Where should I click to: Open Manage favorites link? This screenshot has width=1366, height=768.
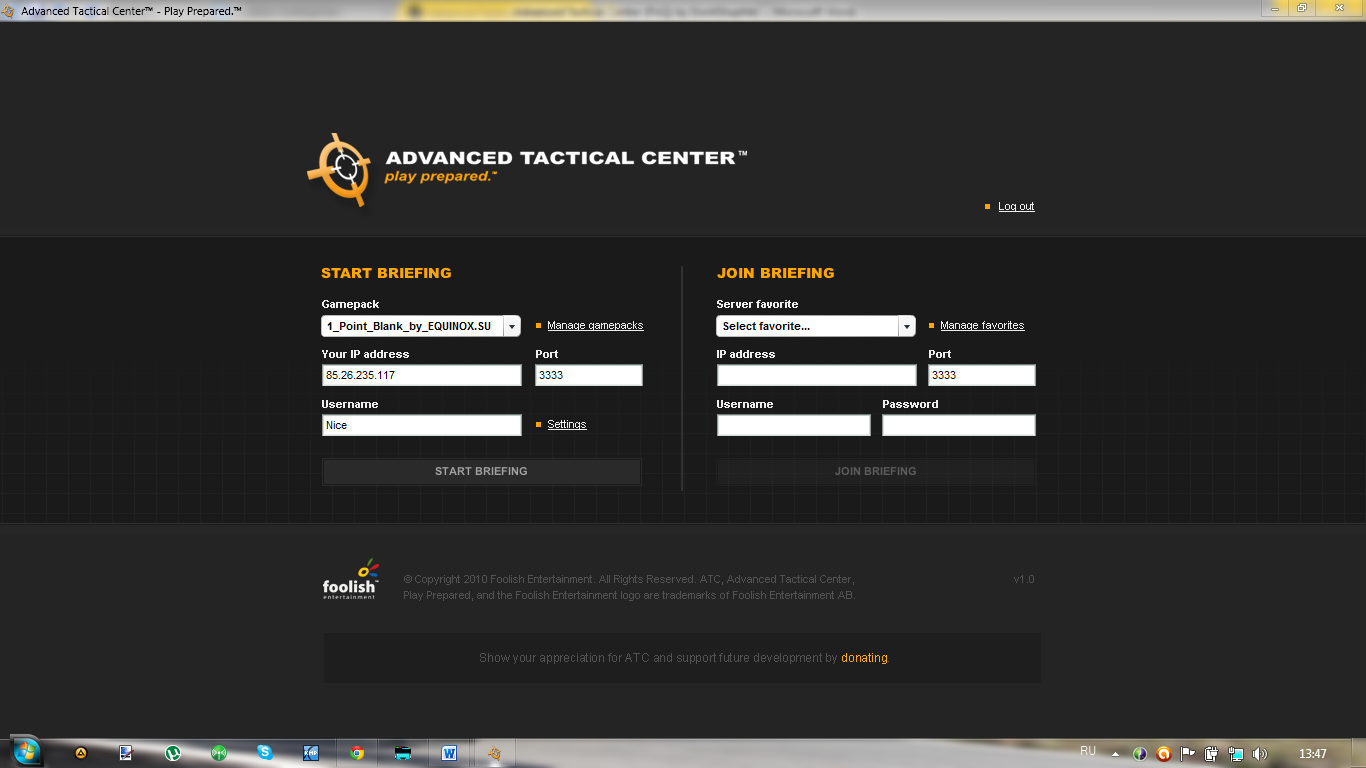982,325
